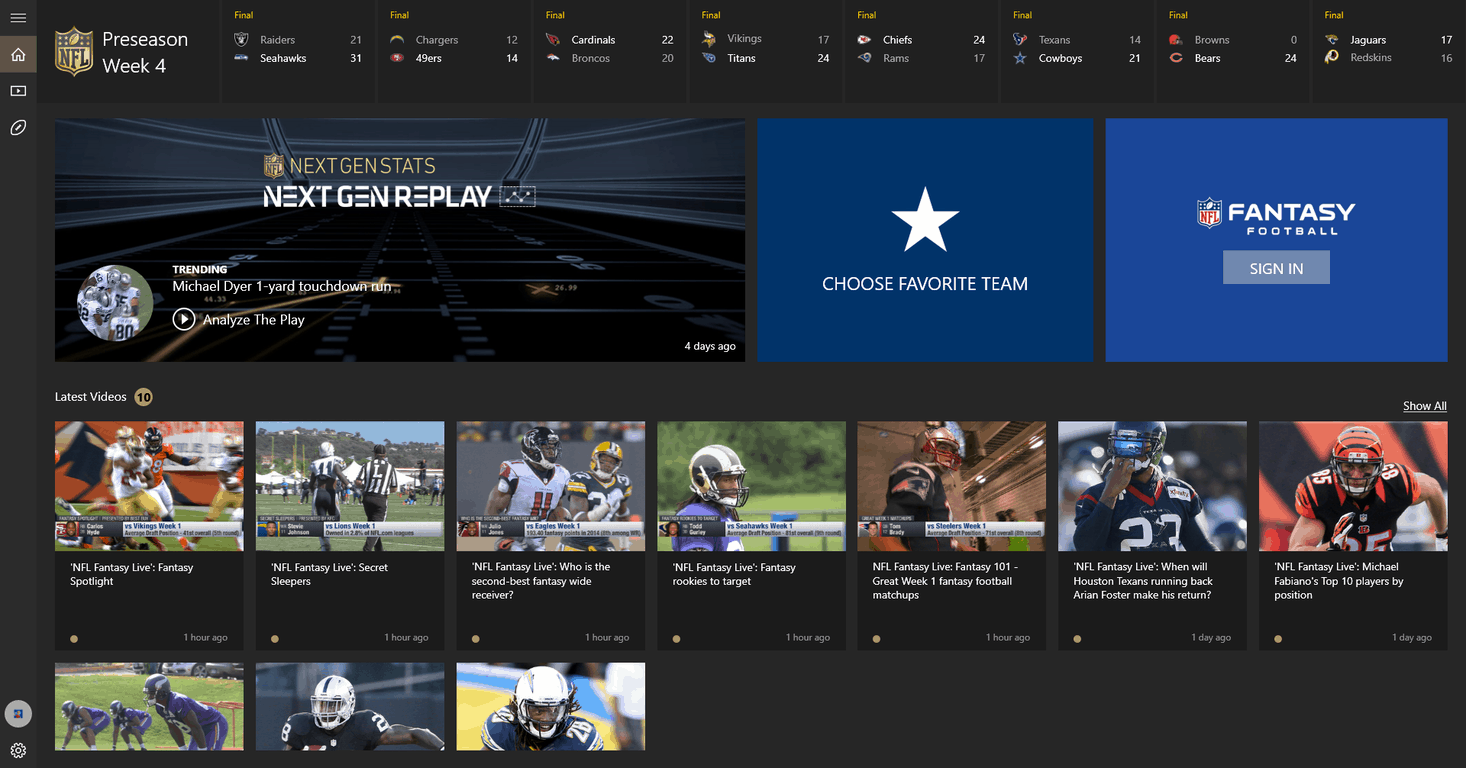This screenshot has height=768, width=1466.
Task: Click the Chargers team logo
Action: pos(397,40)
